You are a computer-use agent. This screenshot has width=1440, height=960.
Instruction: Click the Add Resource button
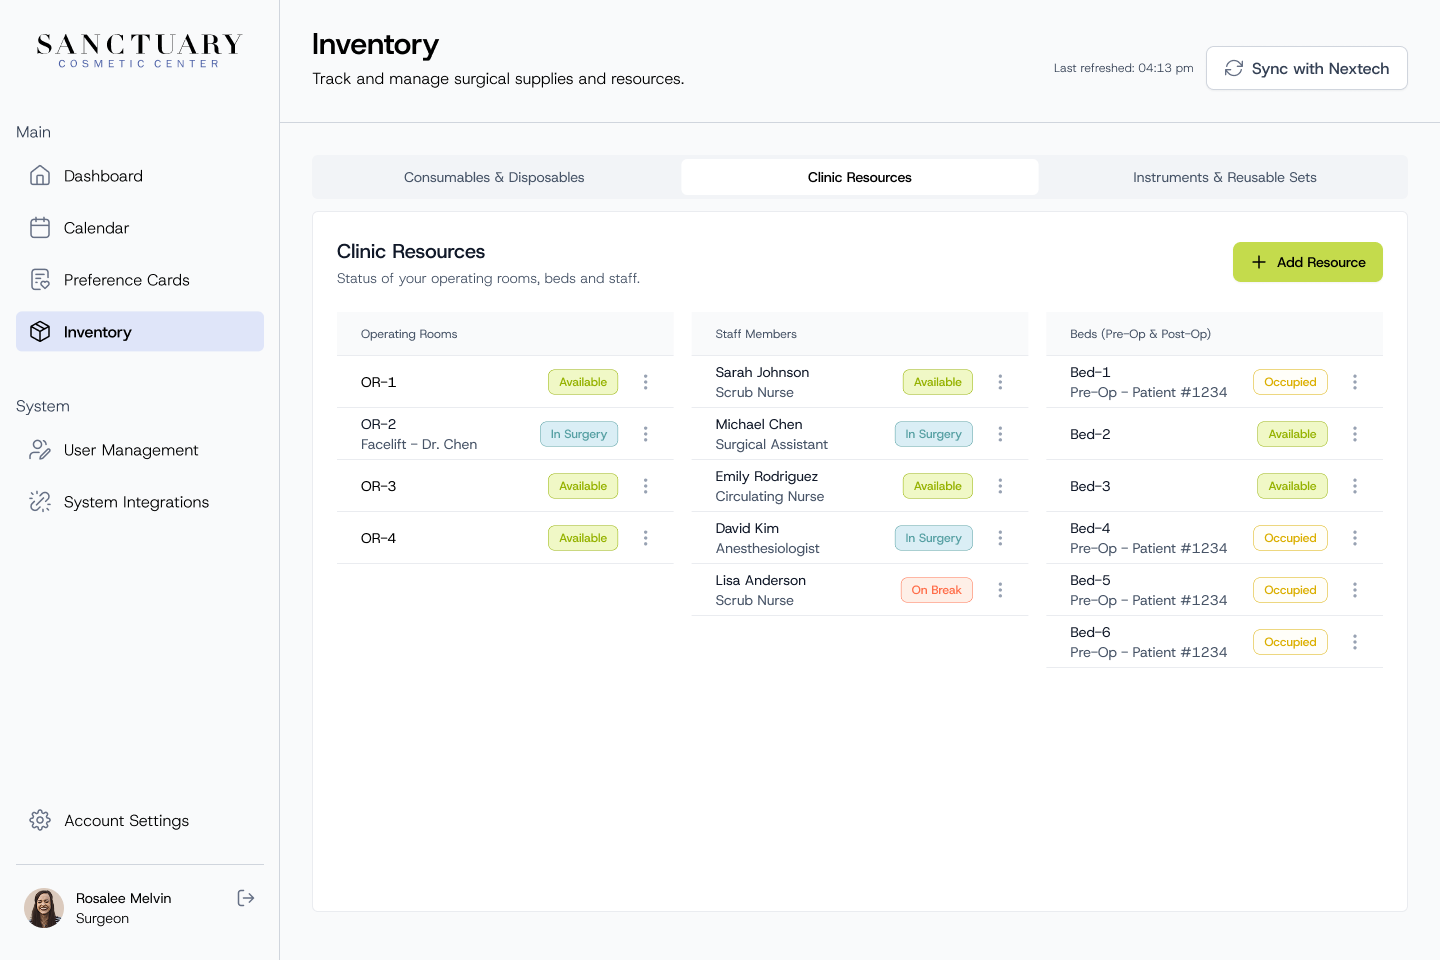click(1308, 262)
